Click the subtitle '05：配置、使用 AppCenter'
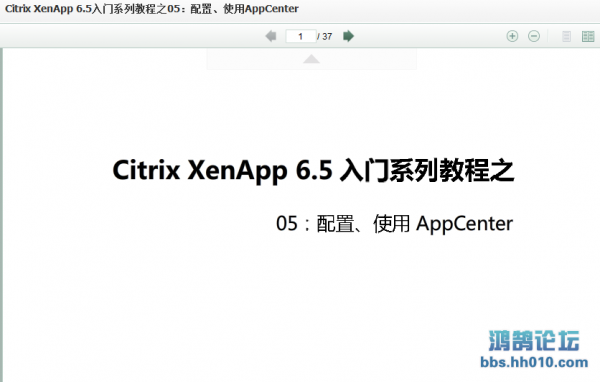The height and width of the screenshot is (382, 600). pos(395,224)
